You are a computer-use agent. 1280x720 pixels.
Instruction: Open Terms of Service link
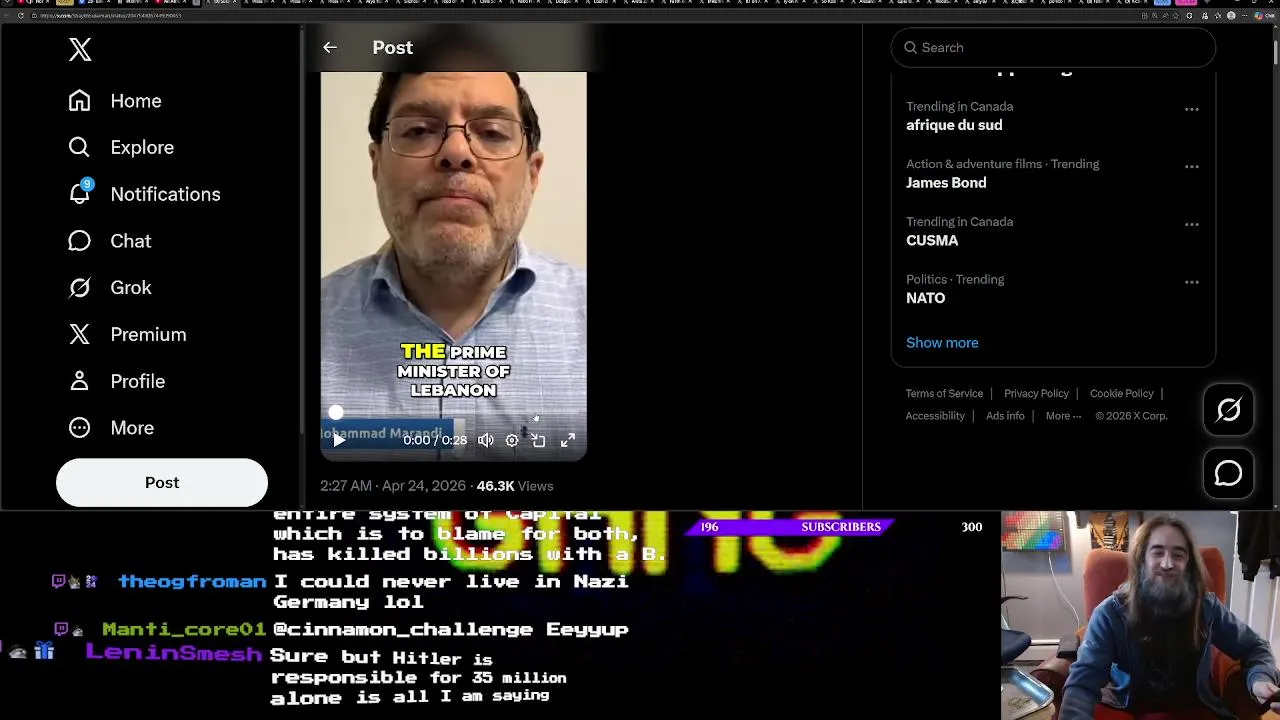(944, 393)
